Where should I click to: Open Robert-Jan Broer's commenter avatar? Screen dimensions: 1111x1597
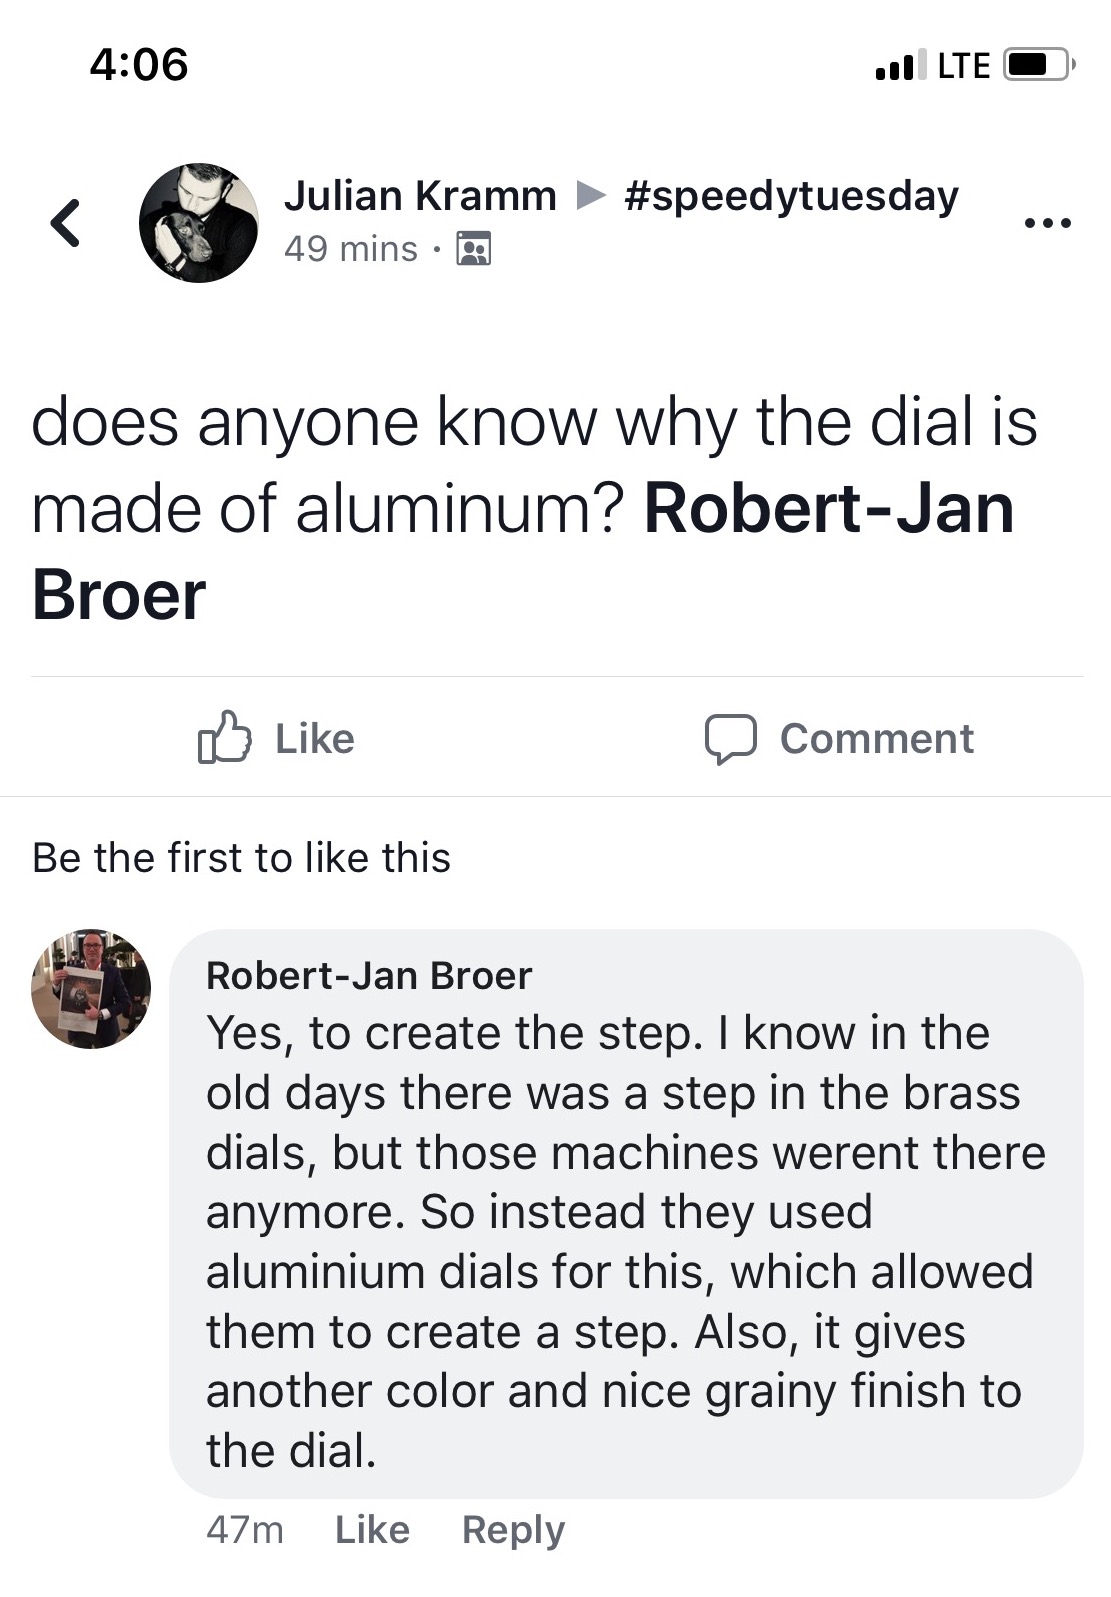(91, 988)
